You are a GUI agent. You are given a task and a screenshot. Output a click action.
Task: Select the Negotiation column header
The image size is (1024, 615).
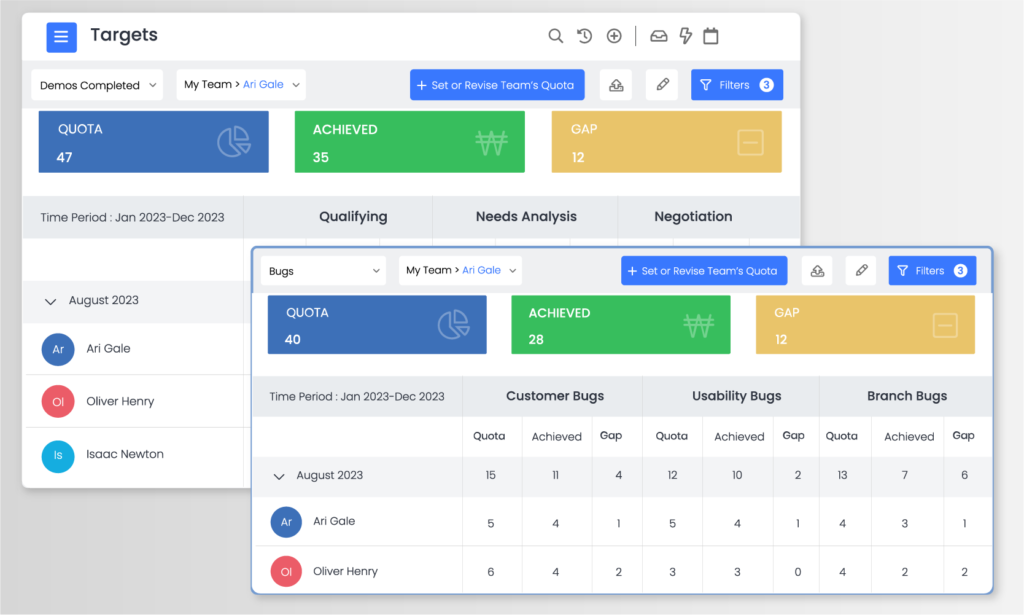694,217
